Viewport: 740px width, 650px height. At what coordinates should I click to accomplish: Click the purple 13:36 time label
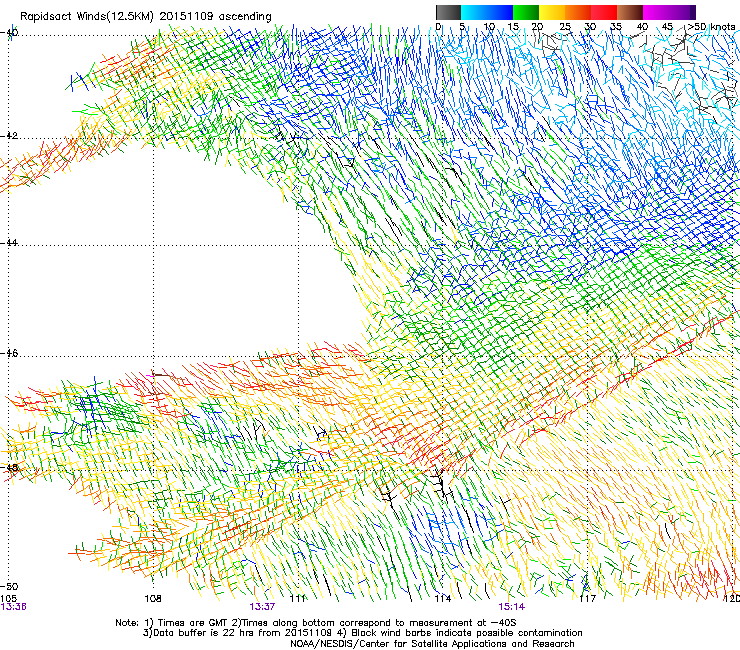click(13, 607)
